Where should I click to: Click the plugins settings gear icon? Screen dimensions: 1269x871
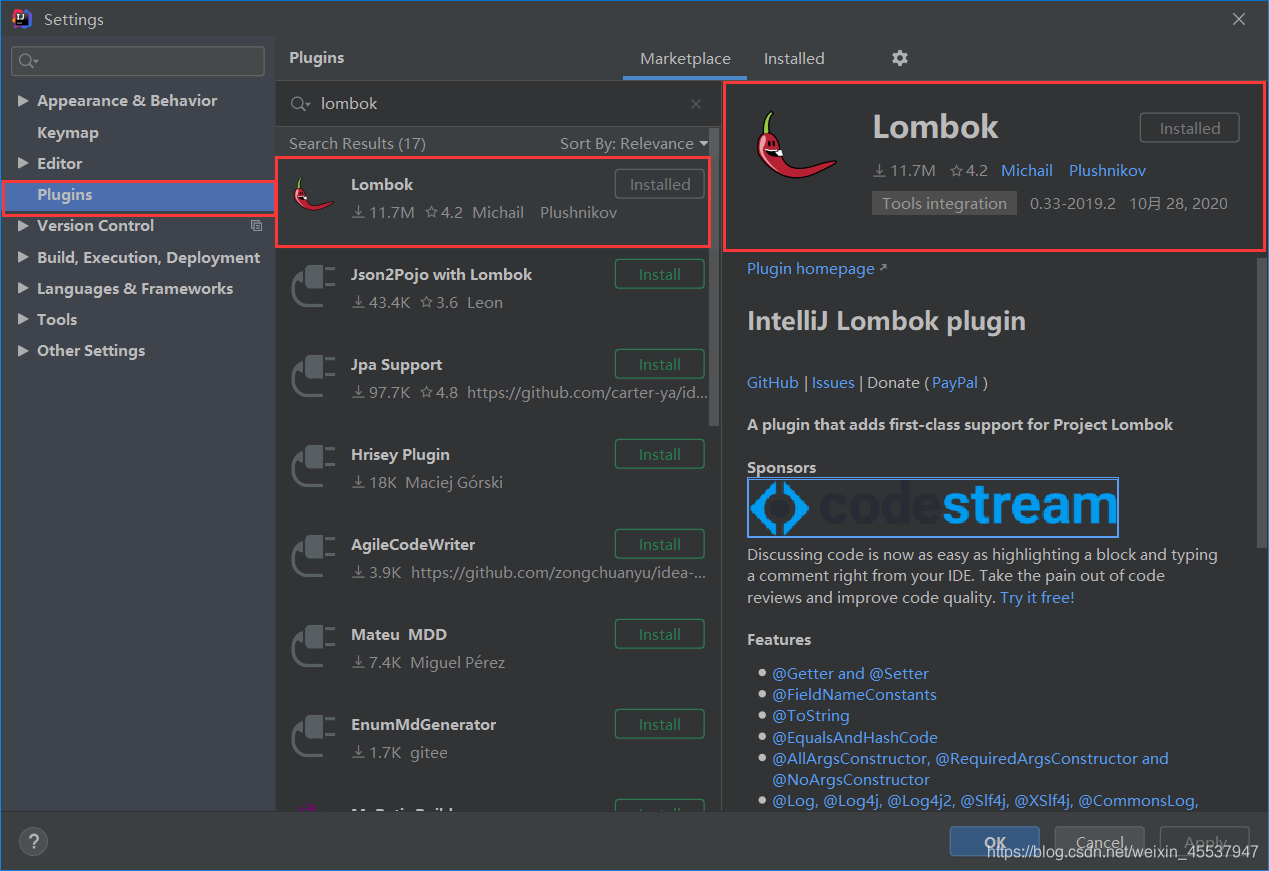tap(899, 58)
